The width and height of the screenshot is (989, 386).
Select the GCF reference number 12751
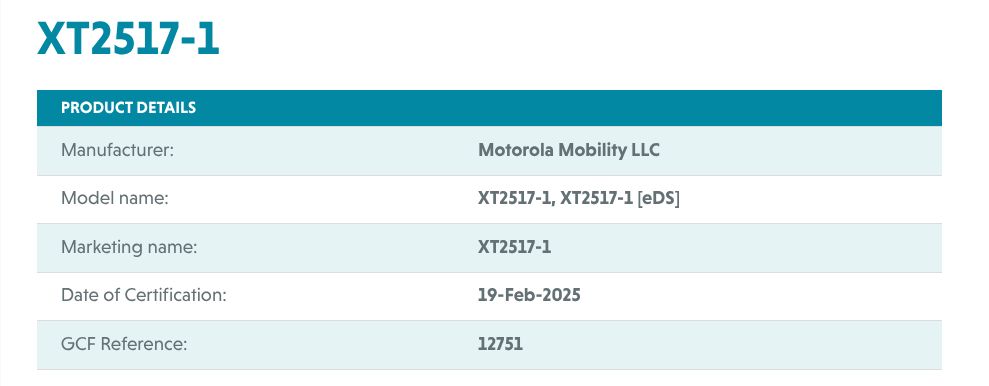click(x=501, y=344)
